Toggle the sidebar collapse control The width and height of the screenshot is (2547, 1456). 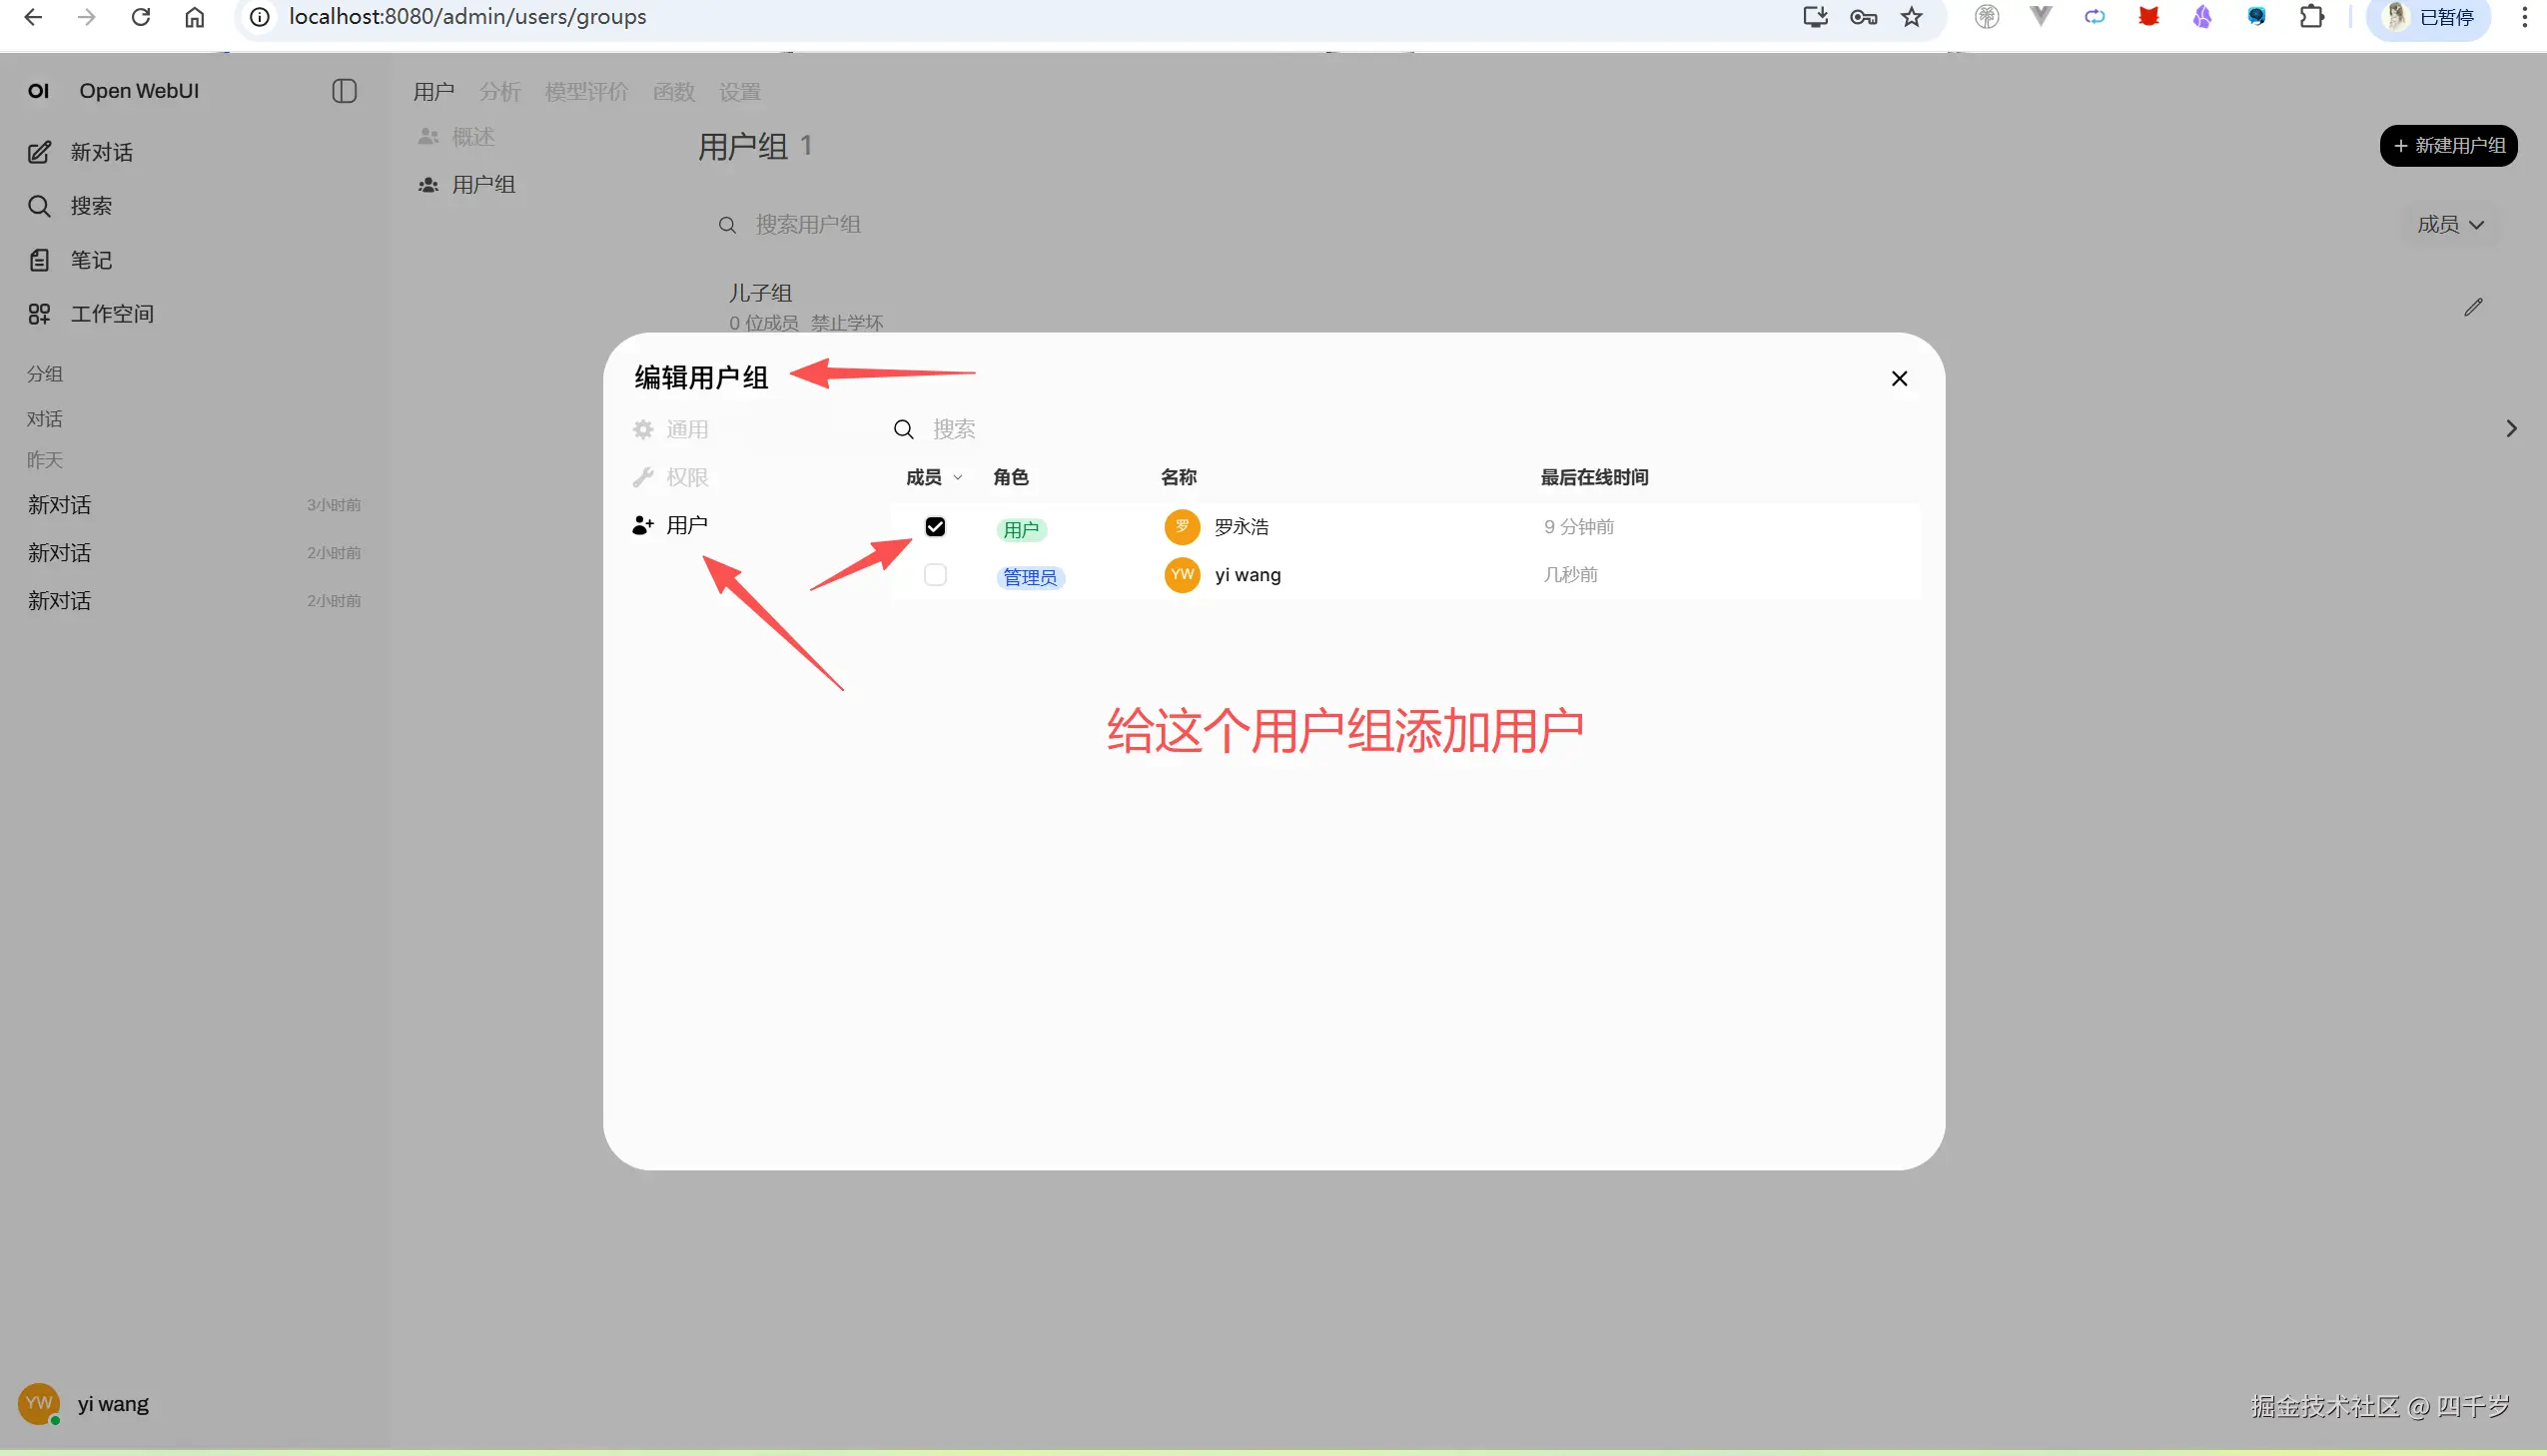(344, 90)
